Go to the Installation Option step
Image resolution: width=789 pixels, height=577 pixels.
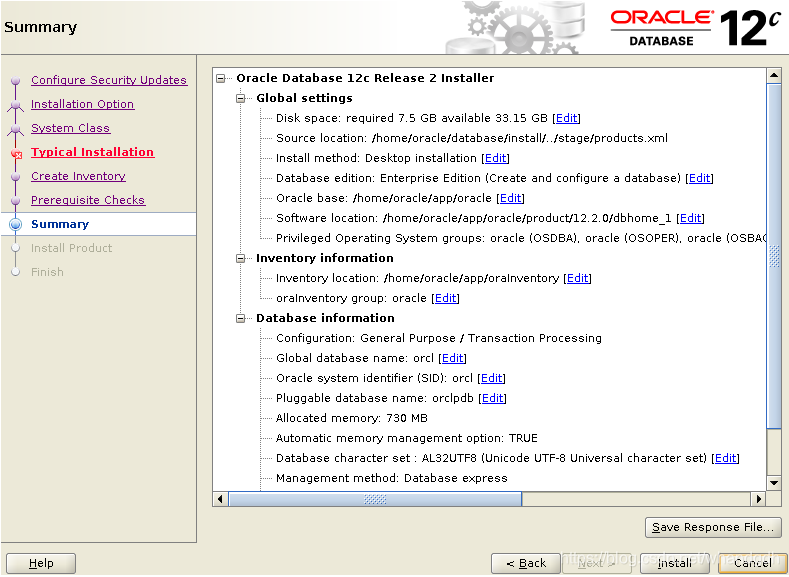pos(83,104)
